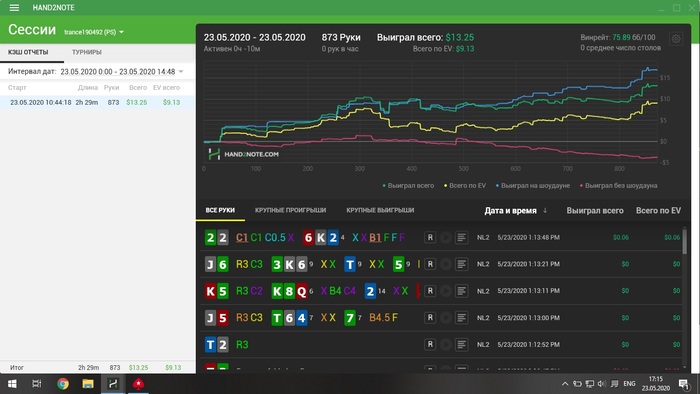700x394 pixels.
Task: Open Task View on the taskbar
Action: point(37,384)
